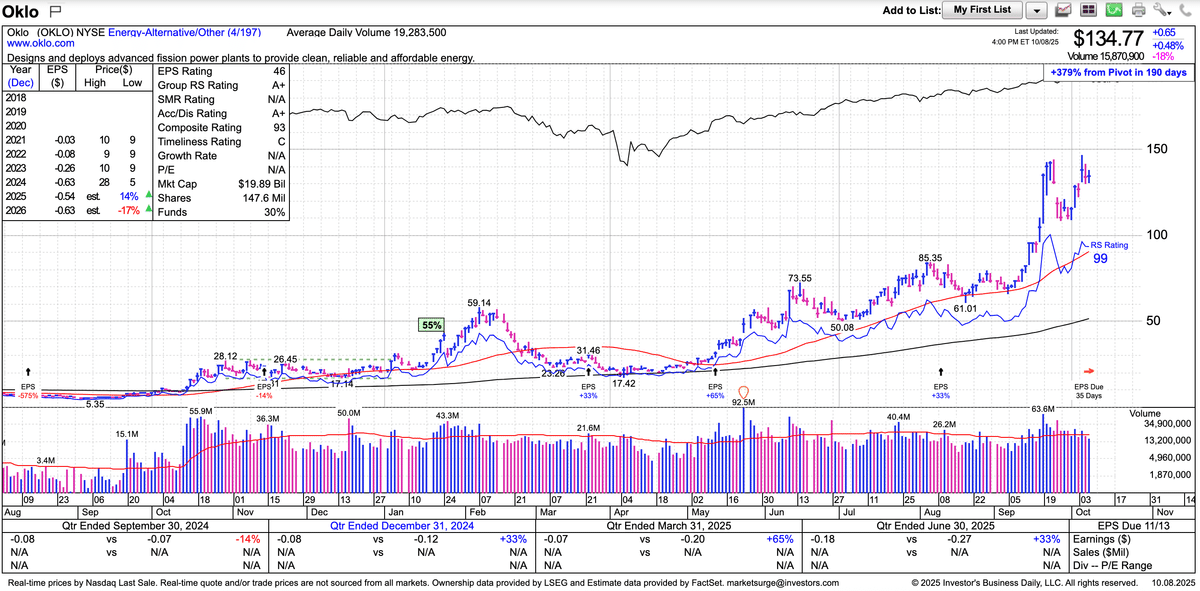Click the EPS +65% marker arrow on chart
The height and width of the screenshot is (591, 1200).
[x=715, y=370]
